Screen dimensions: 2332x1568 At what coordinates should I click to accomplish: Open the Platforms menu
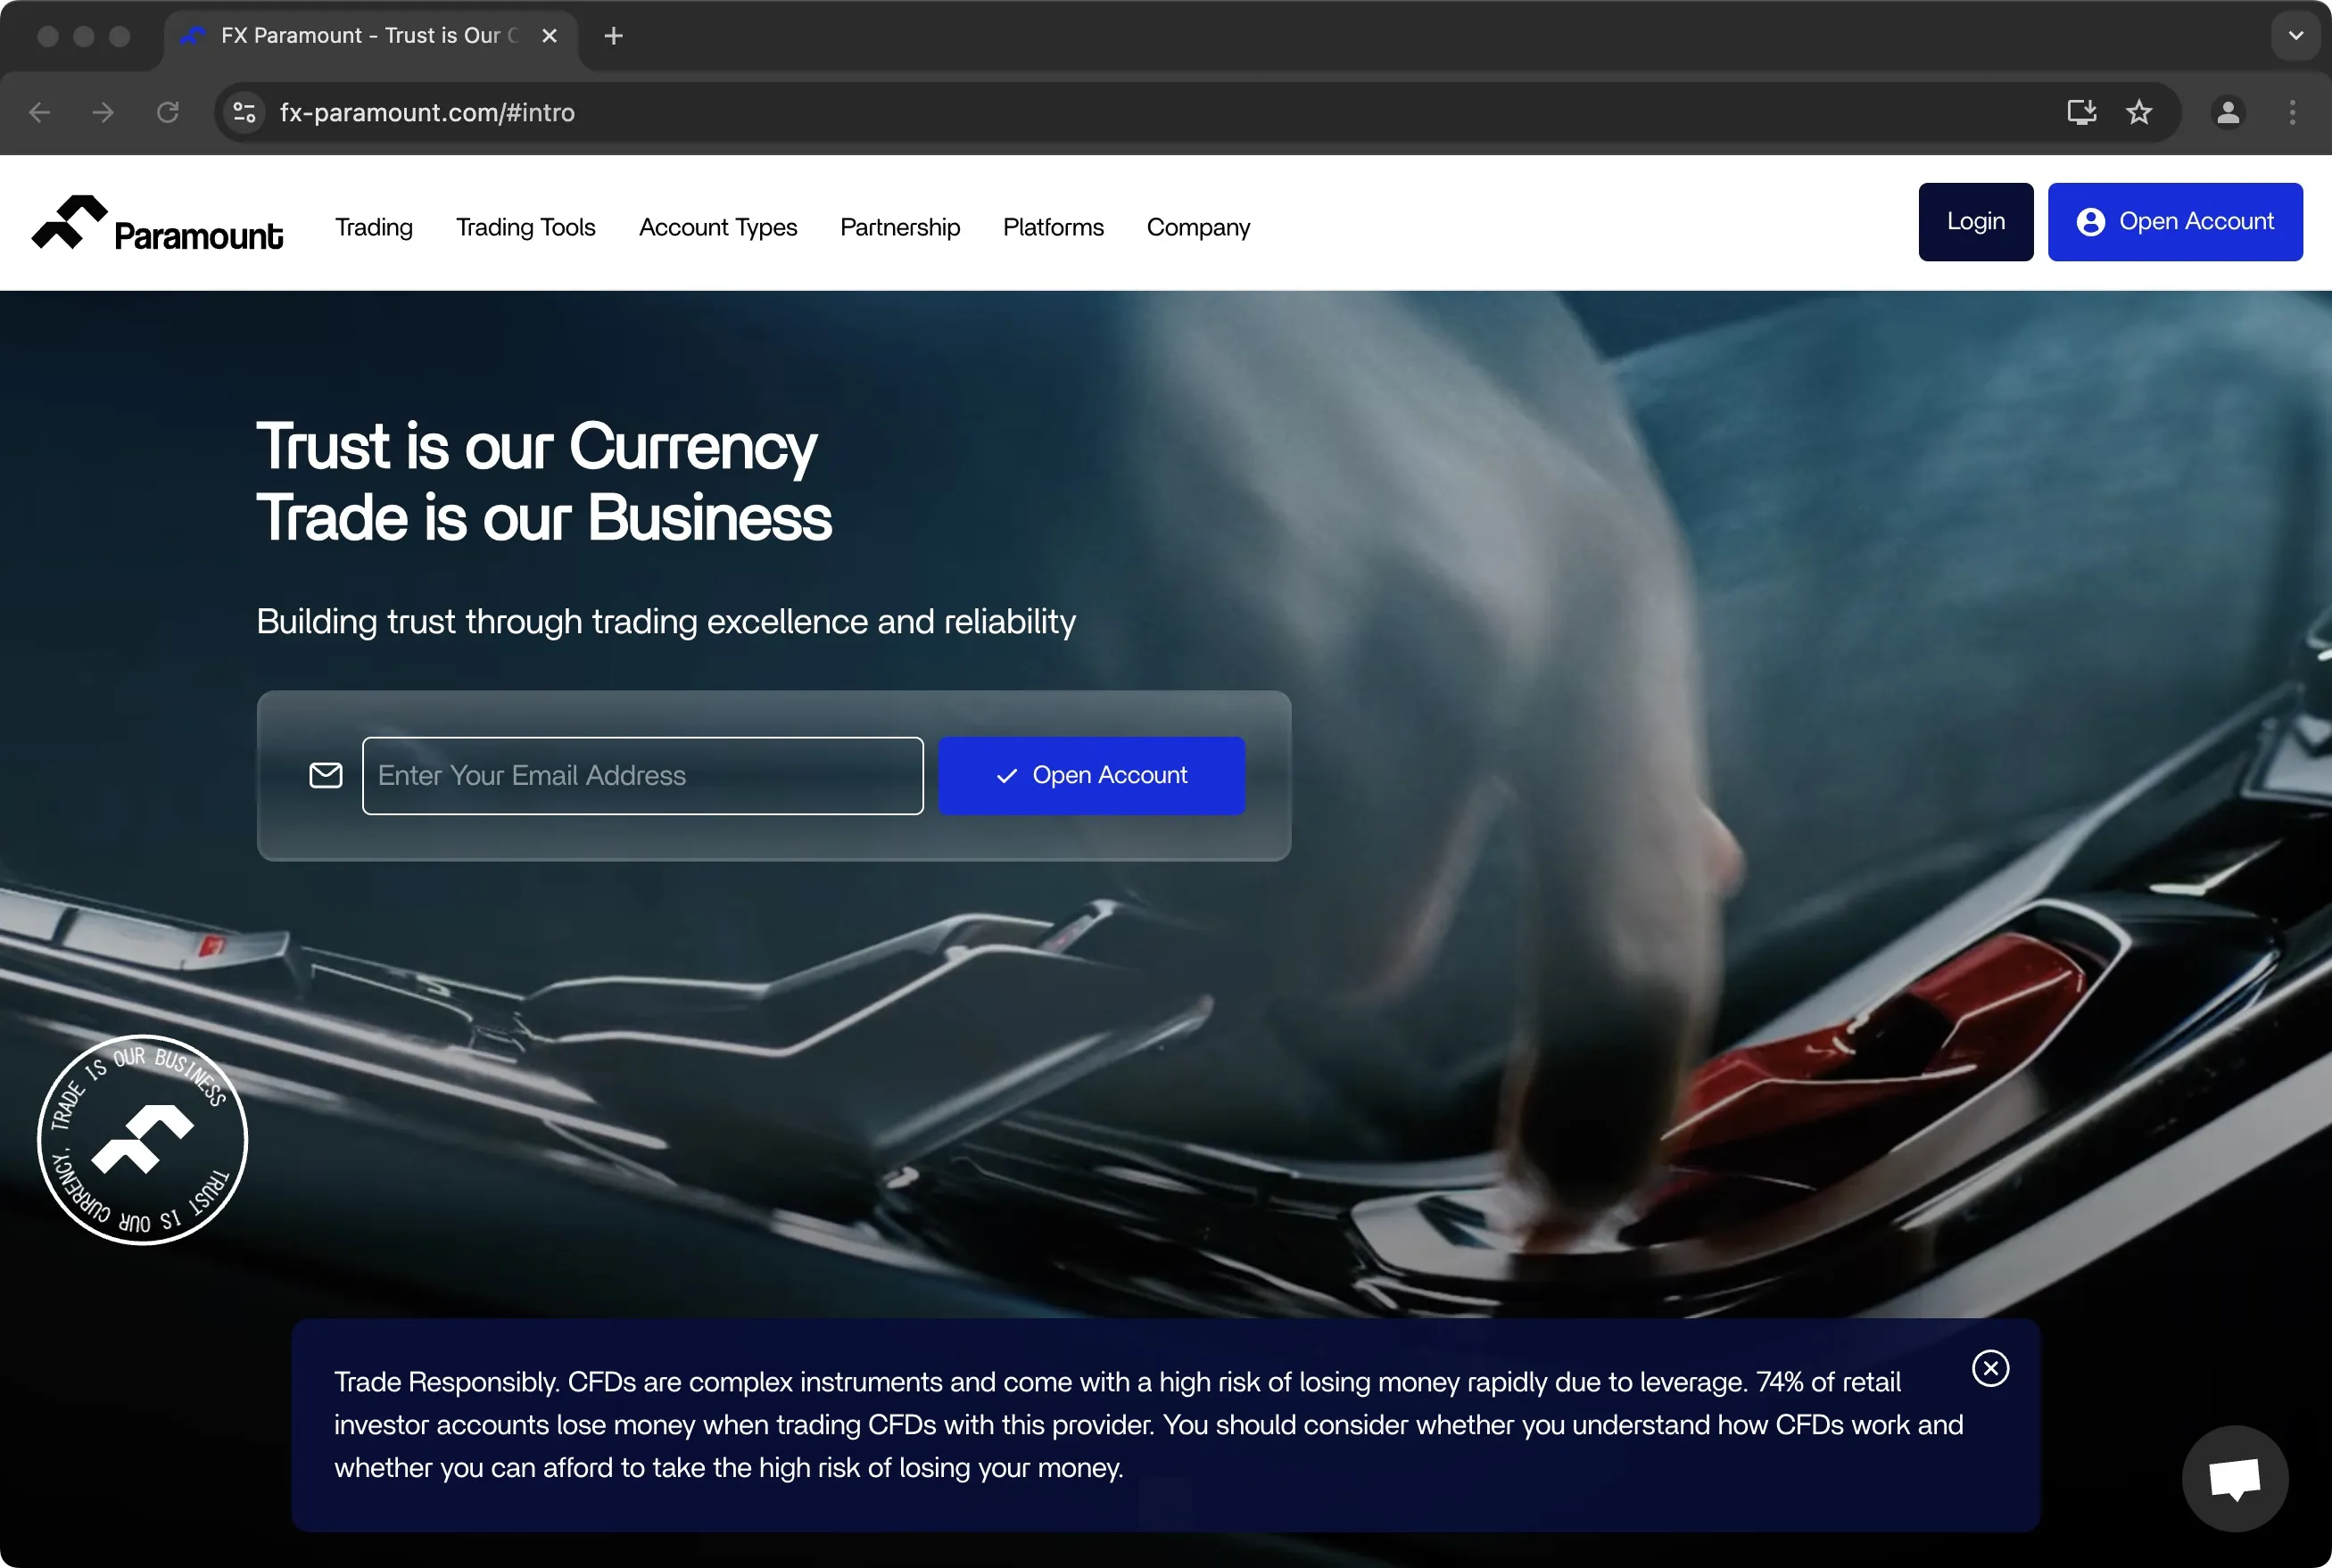click(1053, 227)
